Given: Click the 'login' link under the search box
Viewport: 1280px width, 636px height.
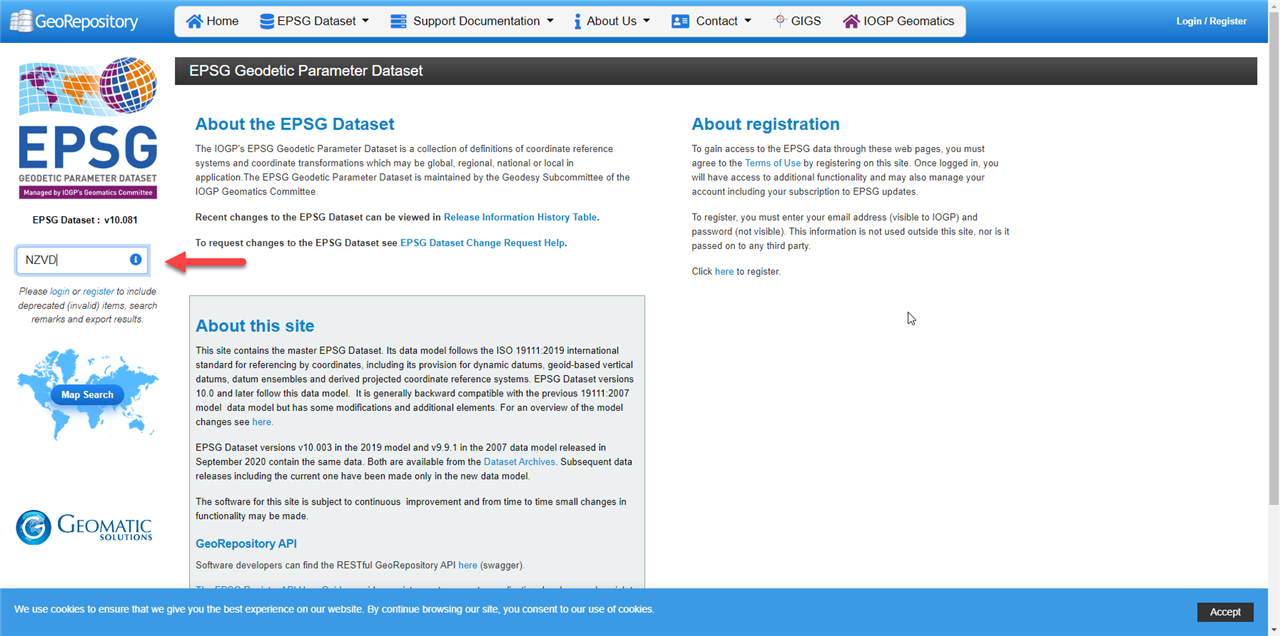Looking at the screenshot, I should click(60, 292).
